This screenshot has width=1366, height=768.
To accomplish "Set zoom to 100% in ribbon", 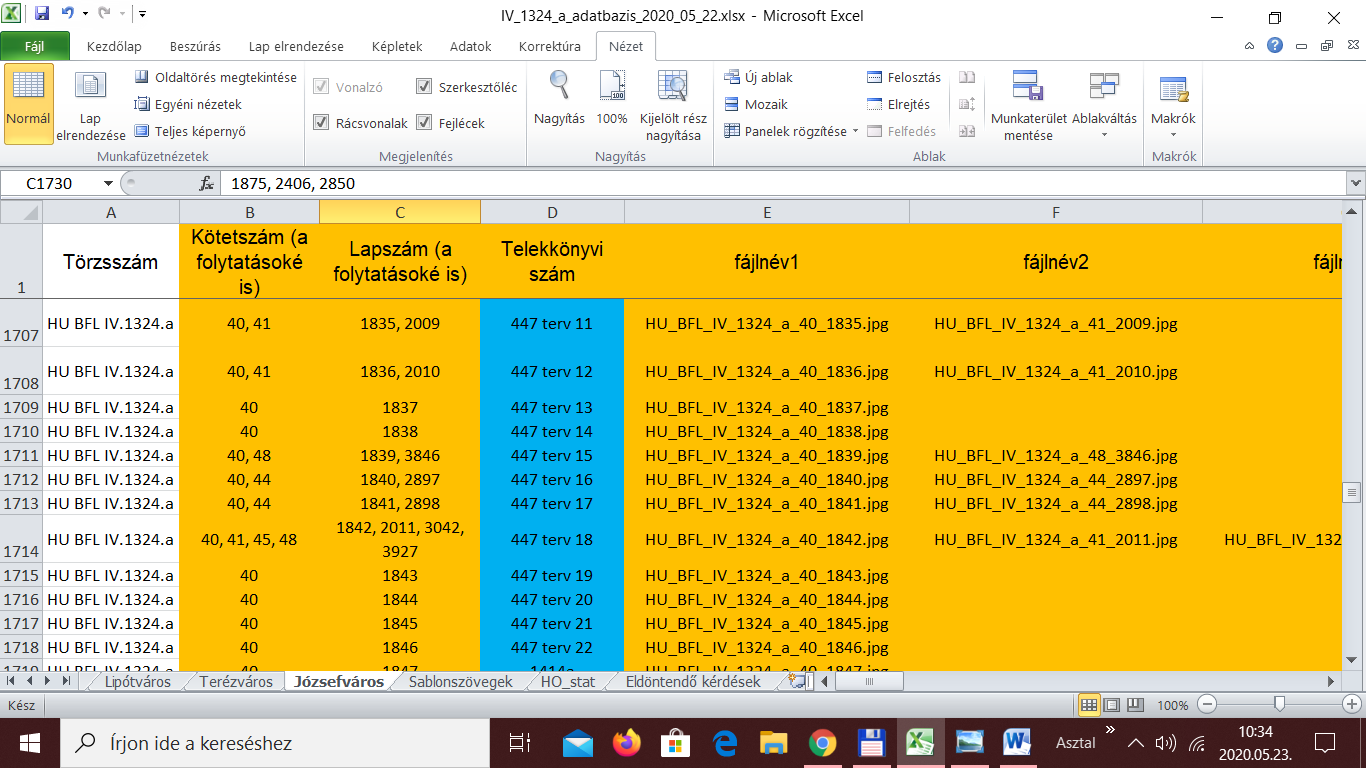I will click(612, 87).
